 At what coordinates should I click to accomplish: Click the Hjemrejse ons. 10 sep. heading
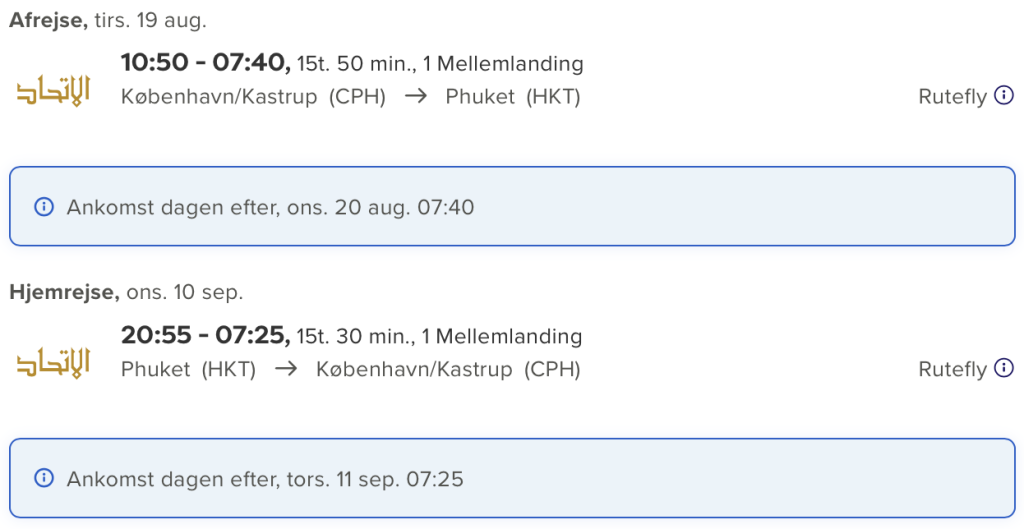(126, 293)
